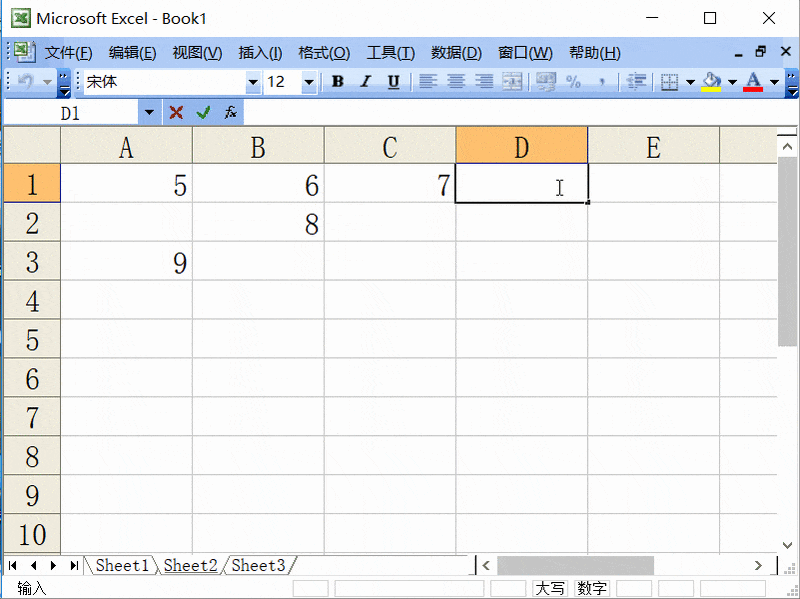800x599 pixels.
Task: Switch to the Sheet2 tab
Action: (189, 565)
